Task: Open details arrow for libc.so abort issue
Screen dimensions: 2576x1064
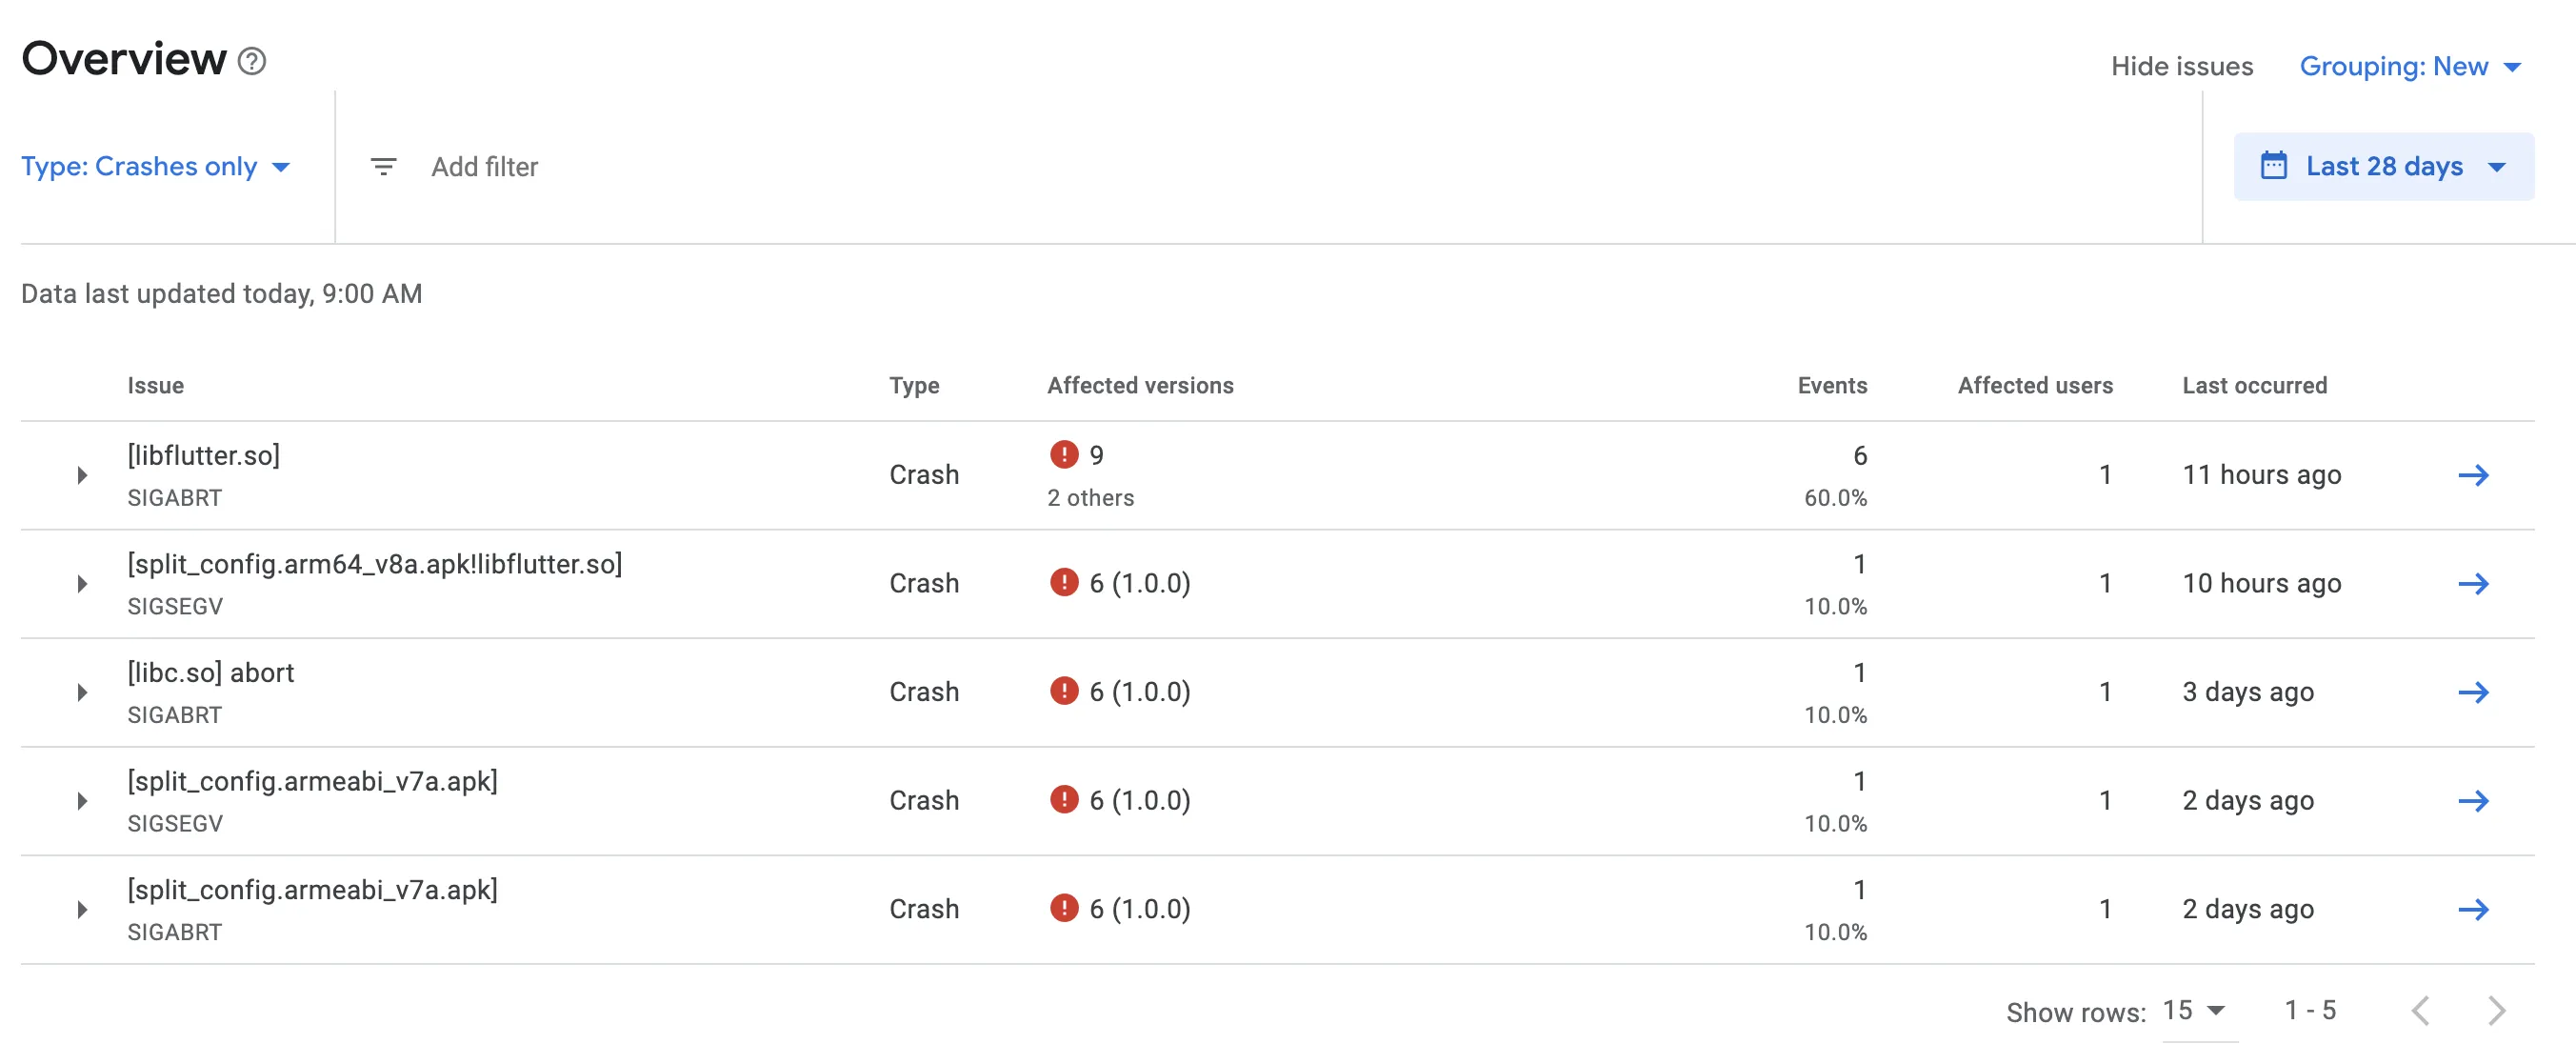Action: click(2473, 692)
